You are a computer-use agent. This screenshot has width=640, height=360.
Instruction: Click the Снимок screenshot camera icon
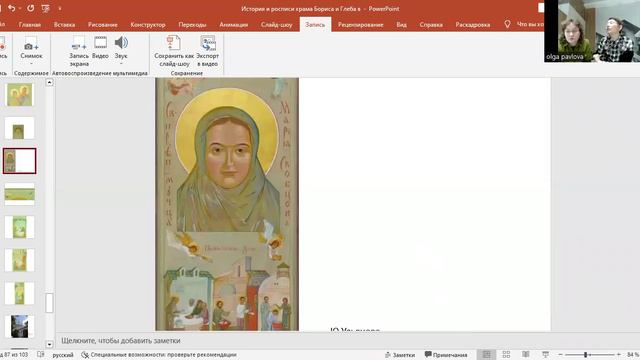[31, 44]
